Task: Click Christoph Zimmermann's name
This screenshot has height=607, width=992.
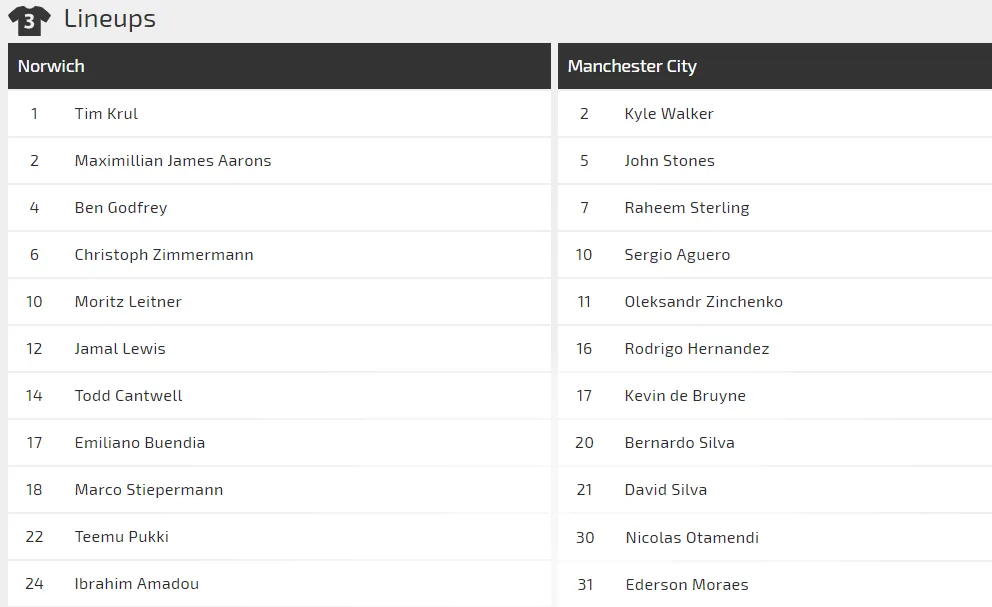Action: click(x=164, y=254)
